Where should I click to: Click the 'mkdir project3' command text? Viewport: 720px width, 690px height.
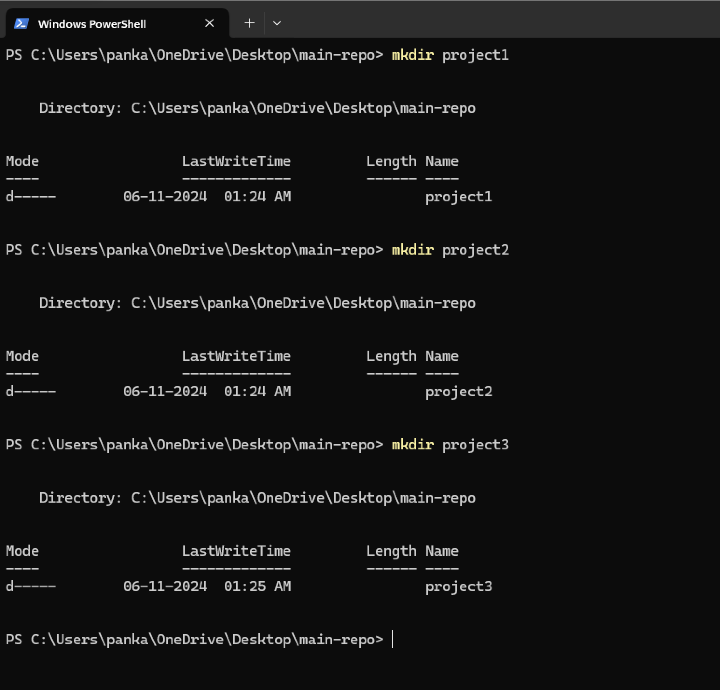pyautogui.click(x=450, y=444)
